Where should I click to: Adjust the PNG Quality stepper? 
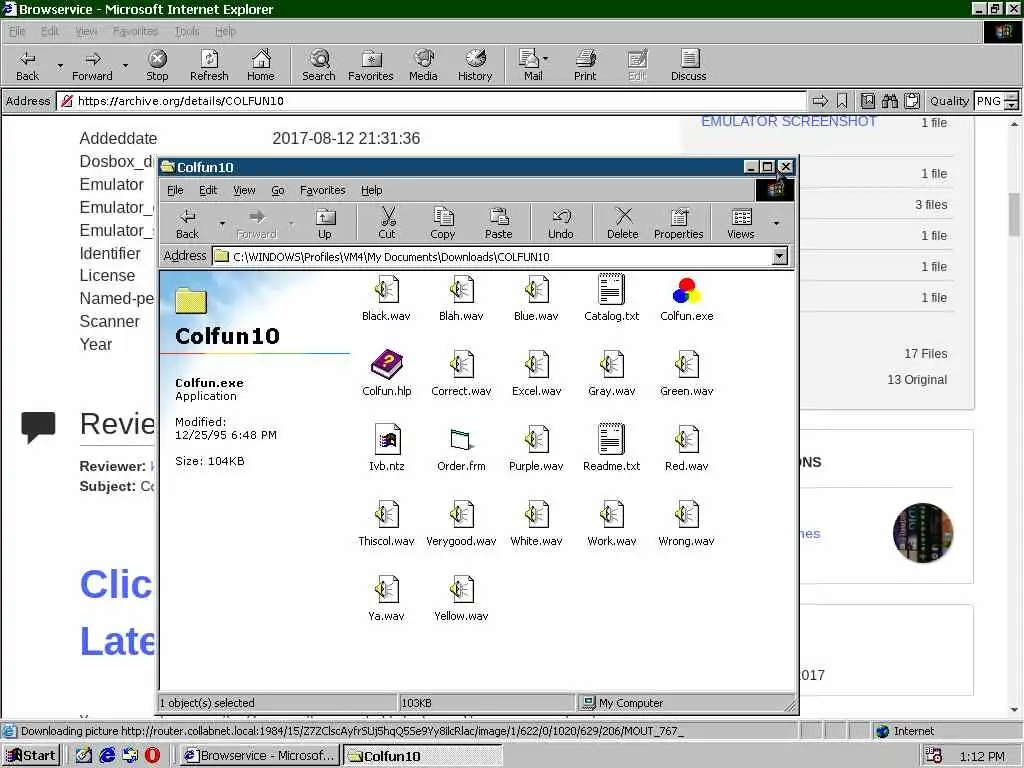click(1011, 101)
